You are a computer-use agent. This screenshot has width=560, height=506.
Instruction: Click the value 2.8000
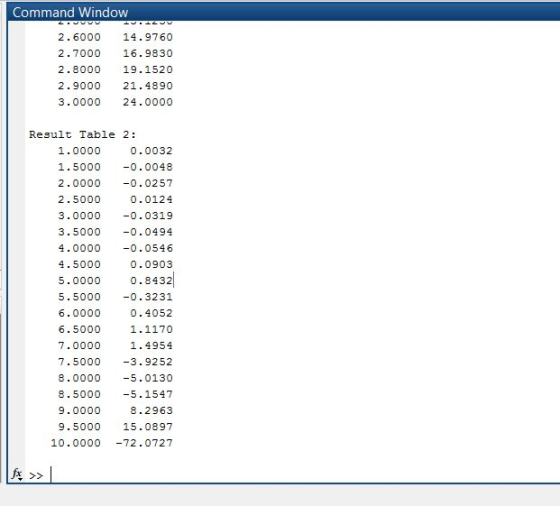[x=79, y=70]
